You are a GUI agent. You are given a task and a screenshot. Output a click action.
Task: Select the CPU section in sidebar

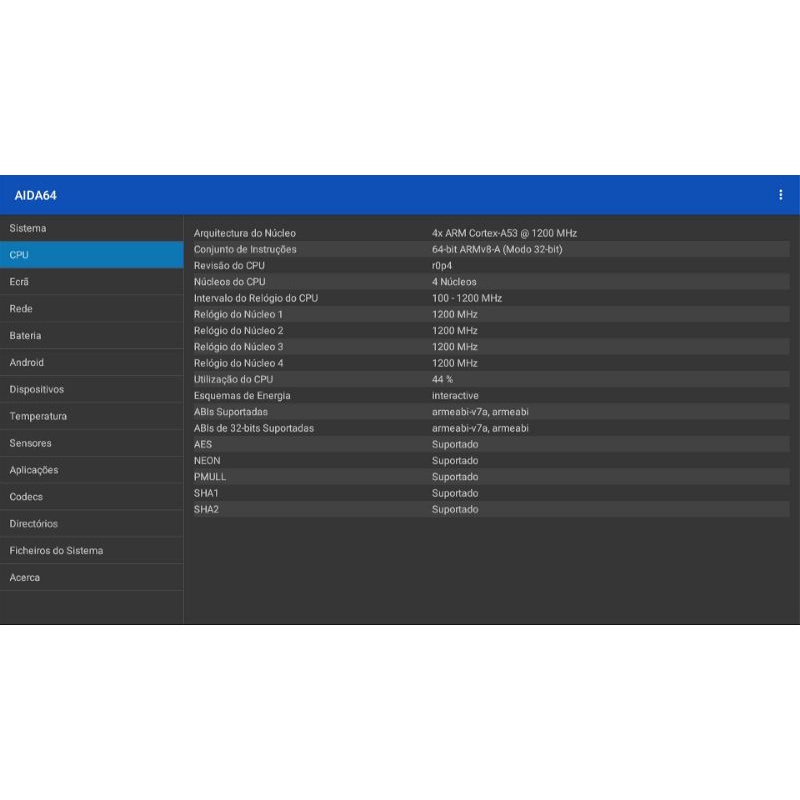[x=91, y=255]
